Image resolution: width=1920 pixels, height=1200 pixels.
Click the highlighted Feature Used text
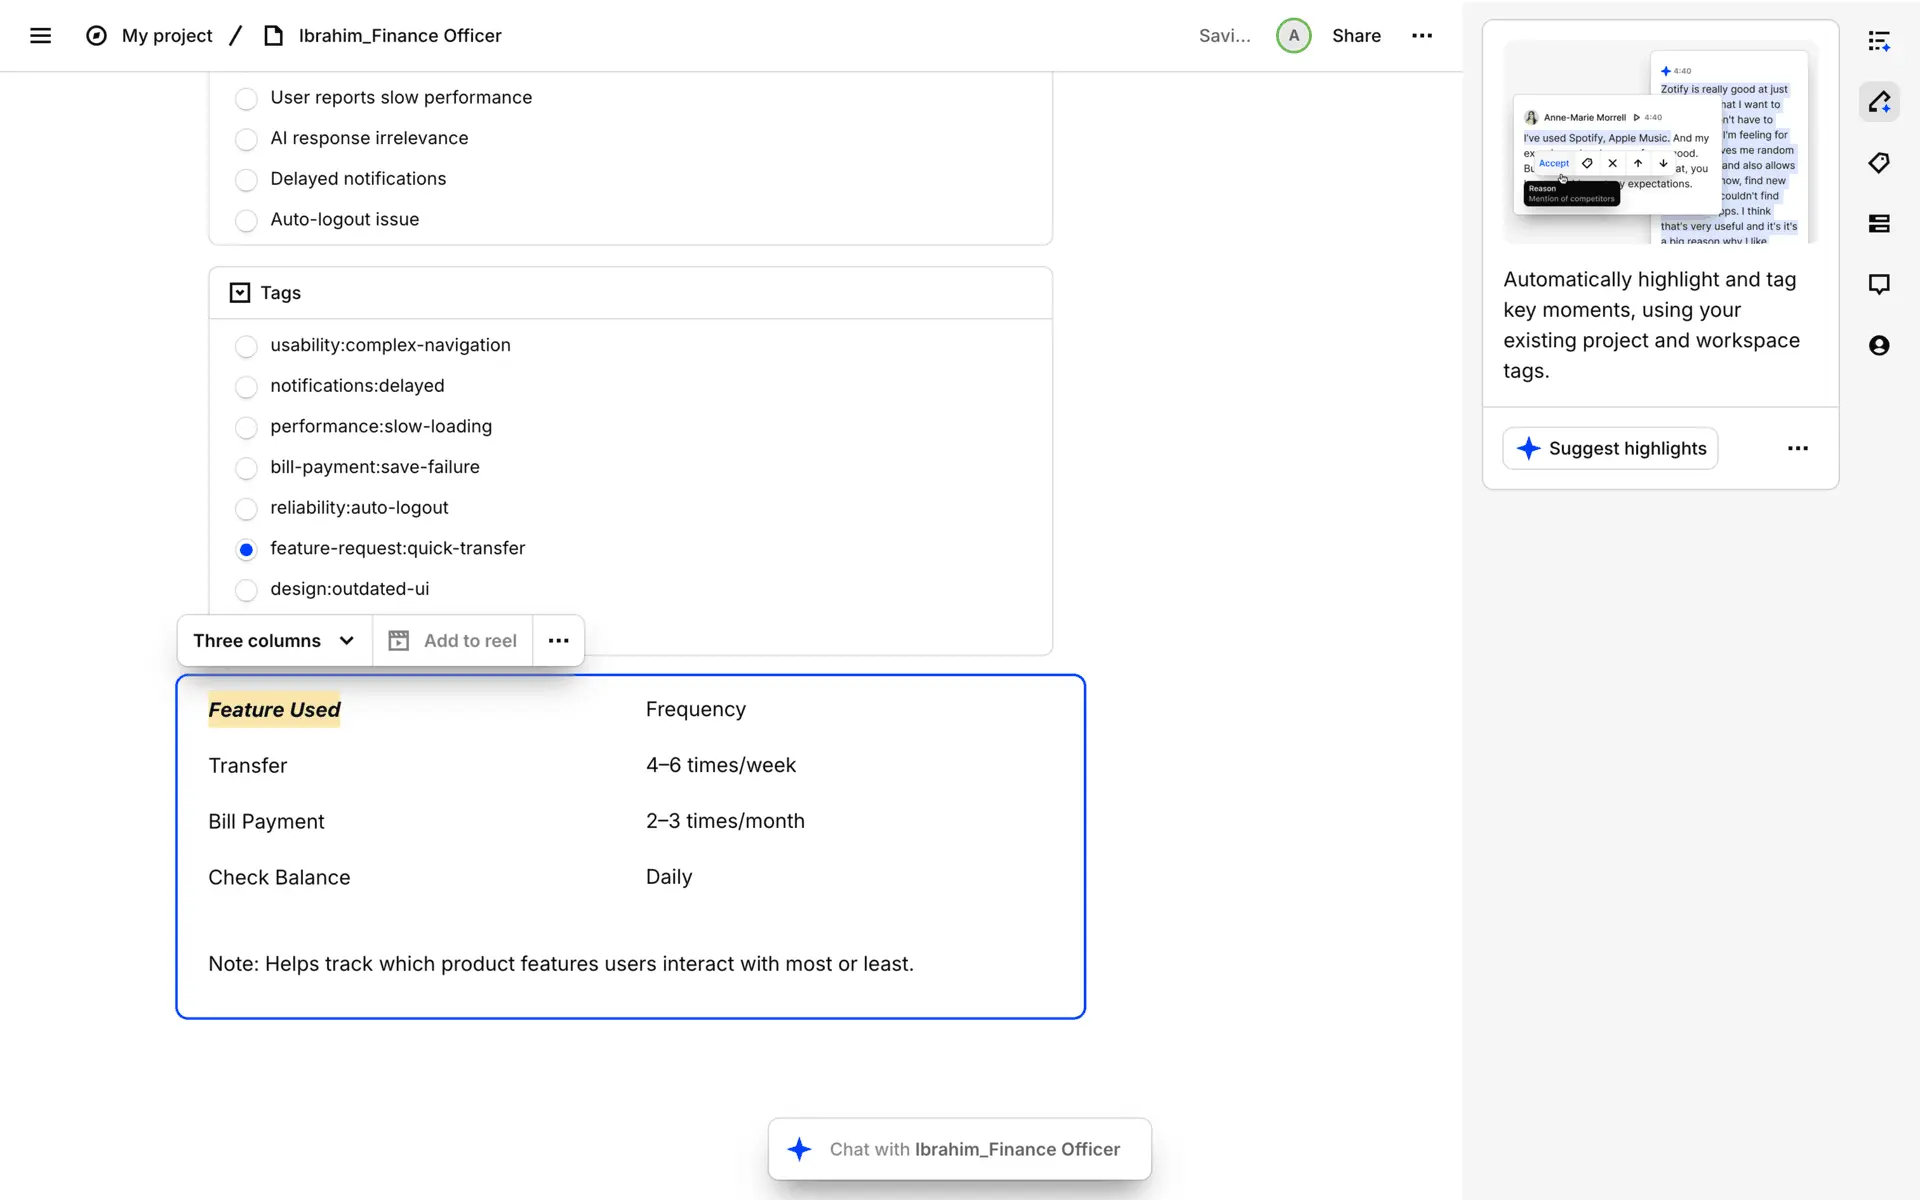point(274,710)
